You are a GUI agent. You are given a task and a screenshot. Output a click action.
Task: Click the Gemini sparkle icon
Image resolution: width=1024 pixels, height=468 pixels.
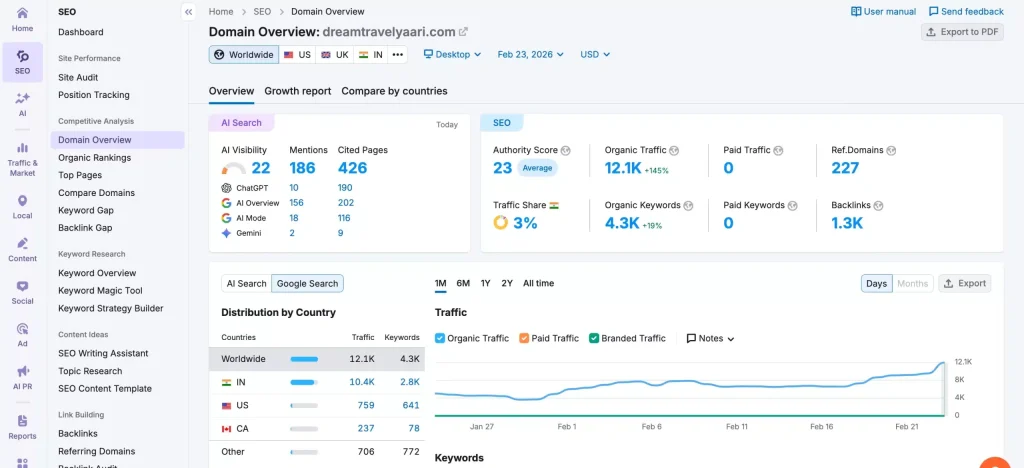[227, 233]
